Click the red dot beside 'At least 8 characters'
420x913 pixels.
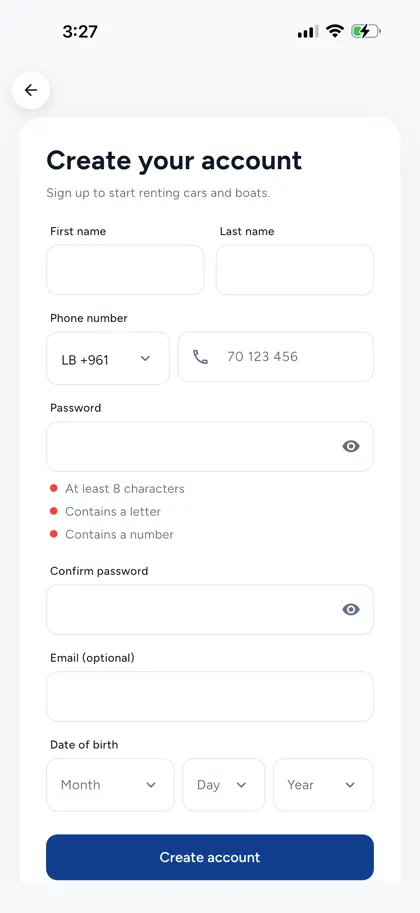click(x=54, y=488)
